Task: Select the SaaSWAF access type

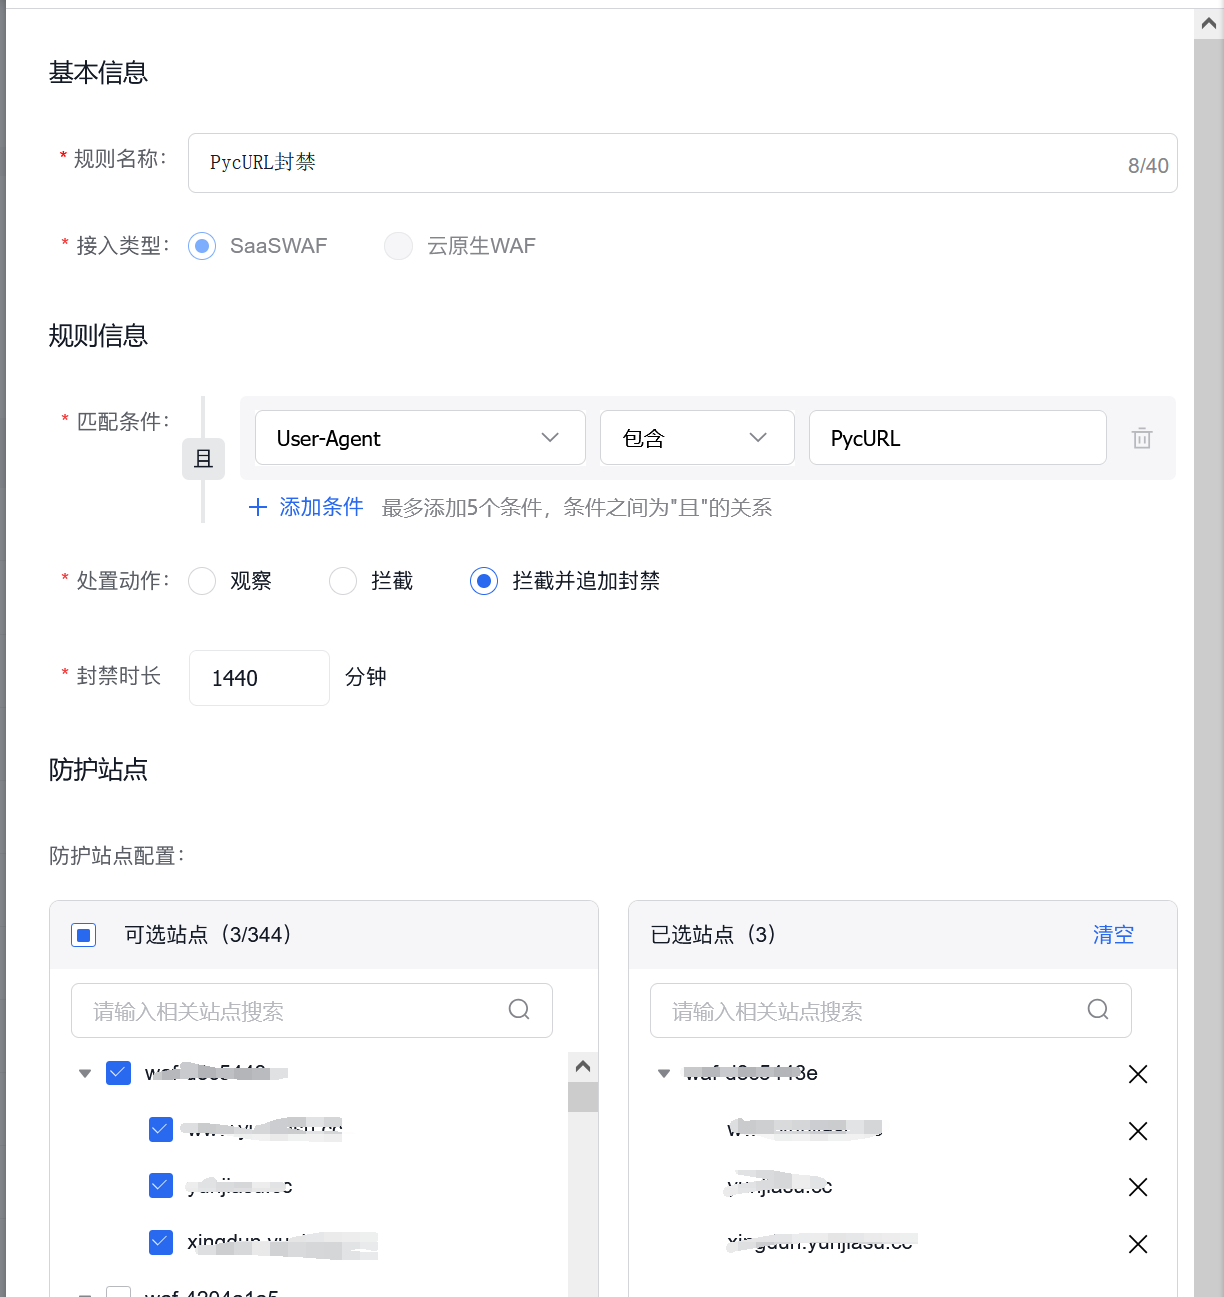Action: [x=202, y=246]
